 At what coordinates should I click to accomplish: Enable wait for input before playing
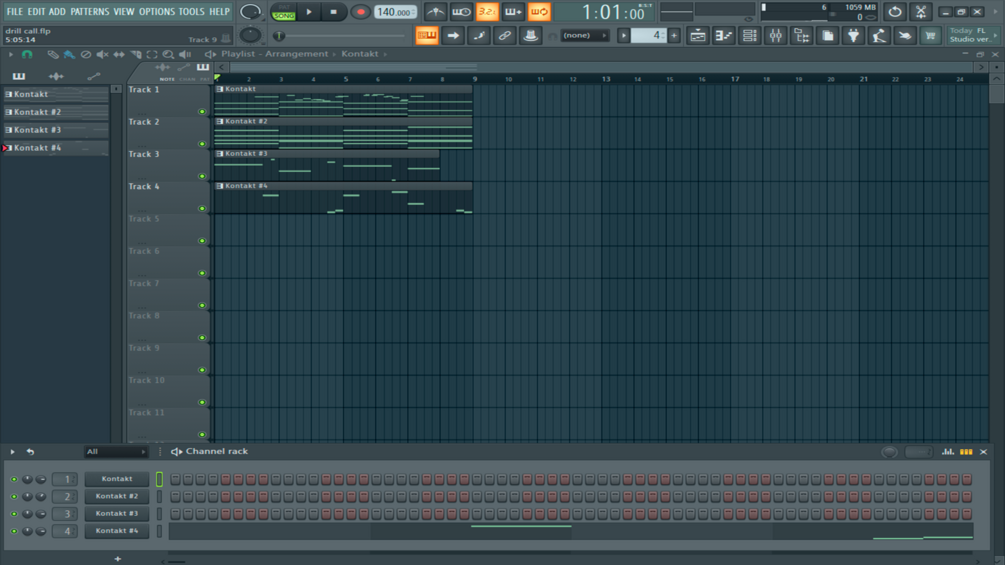(461, 12)
